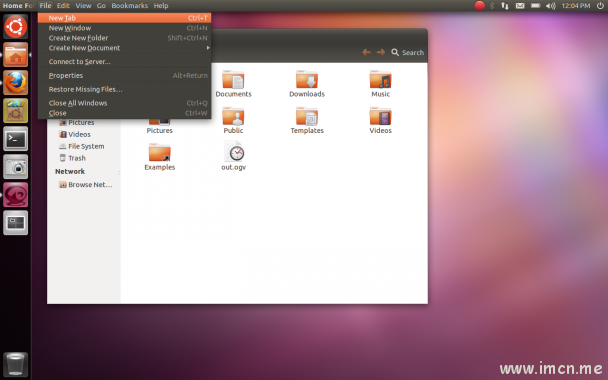Viewport: 608px width, 380px height.
Task: Choose Connect to Server menu entry
Action: pyautogui.click(x=124, y=62)
